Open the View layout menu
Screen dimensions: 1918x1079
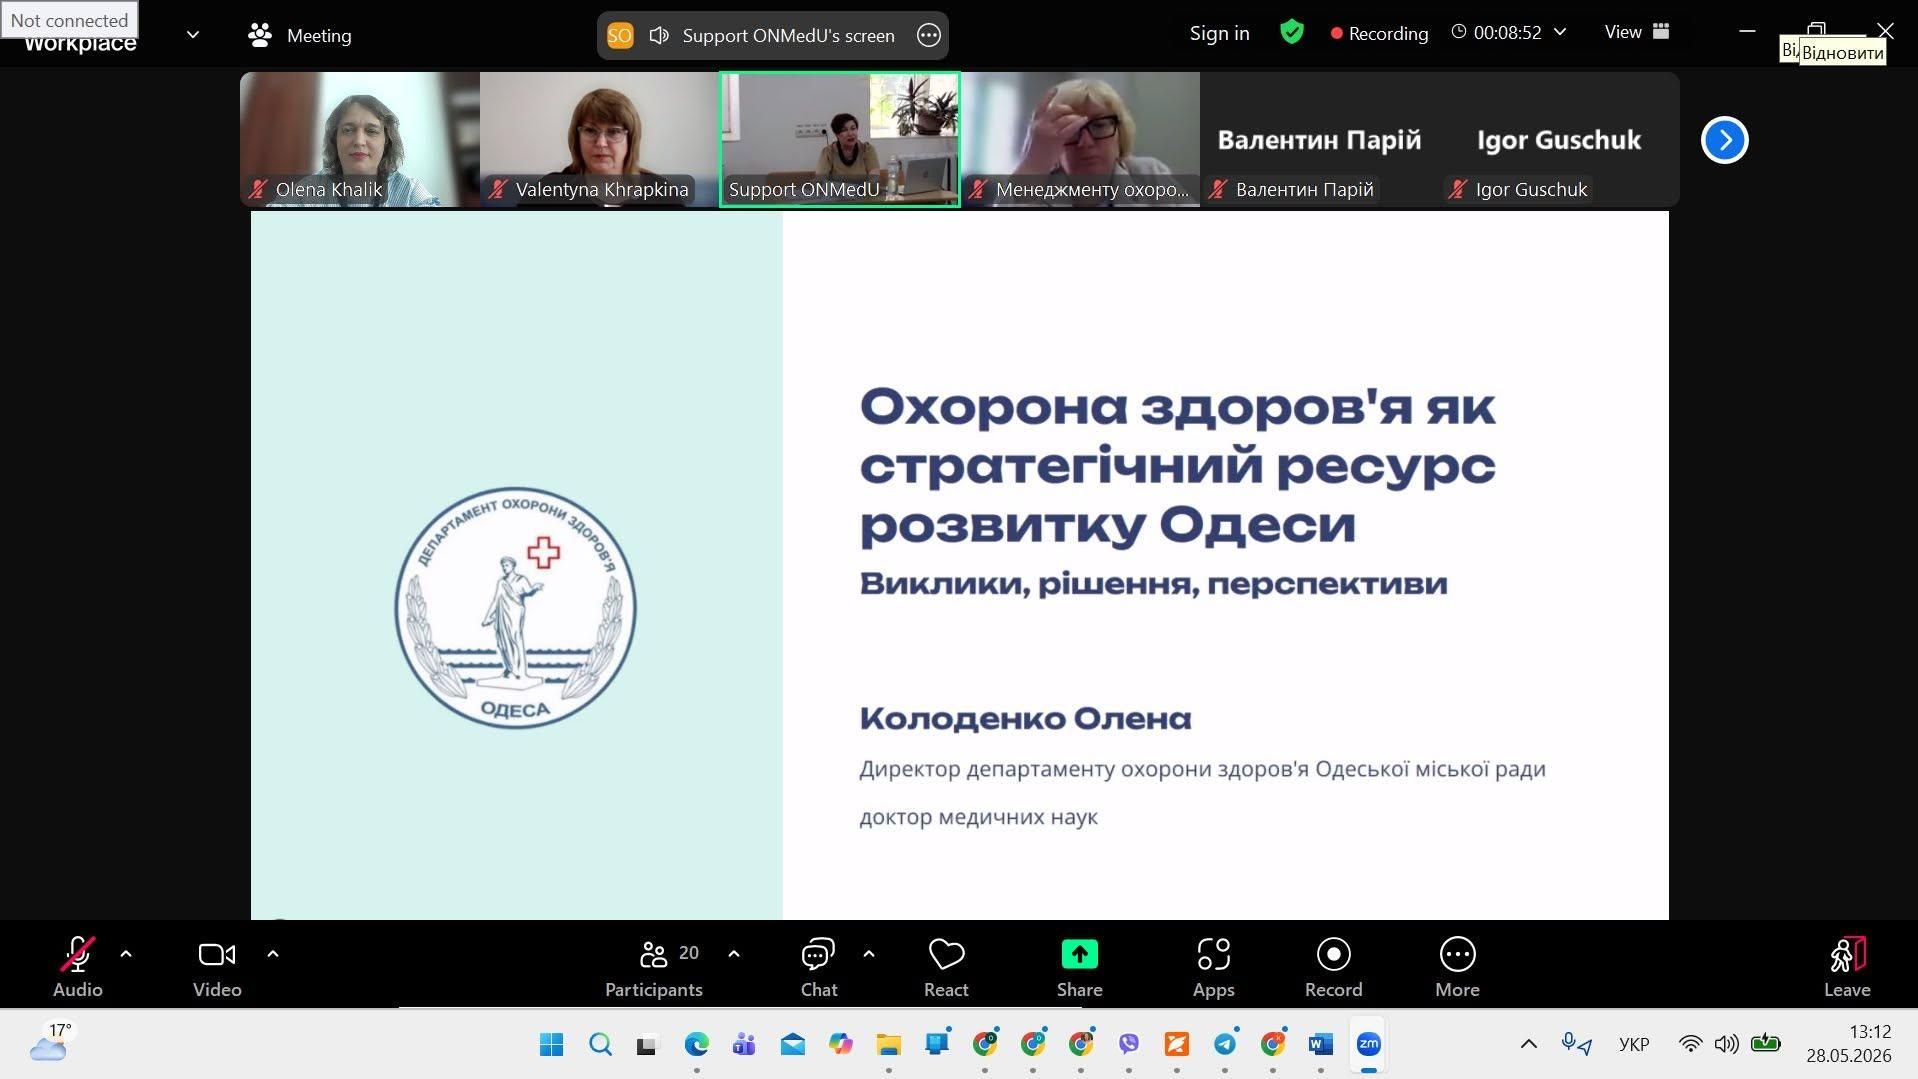pos(1637,32)
